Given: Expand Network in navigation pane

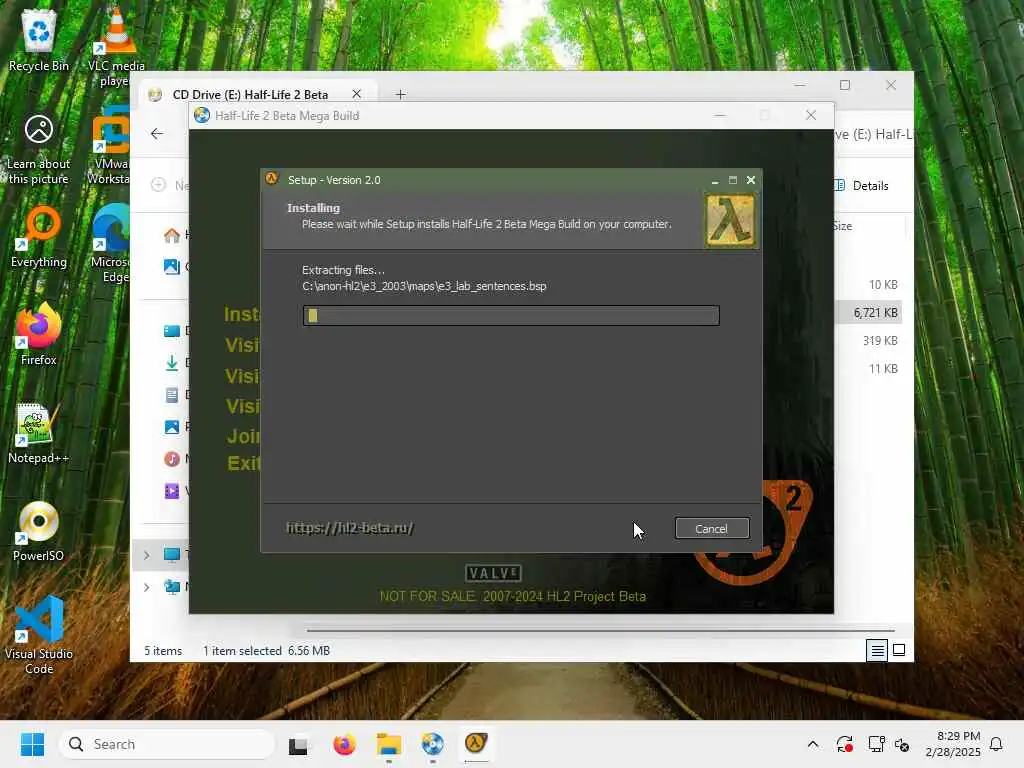Looking at the screenshot, I should tap(147, 587).
